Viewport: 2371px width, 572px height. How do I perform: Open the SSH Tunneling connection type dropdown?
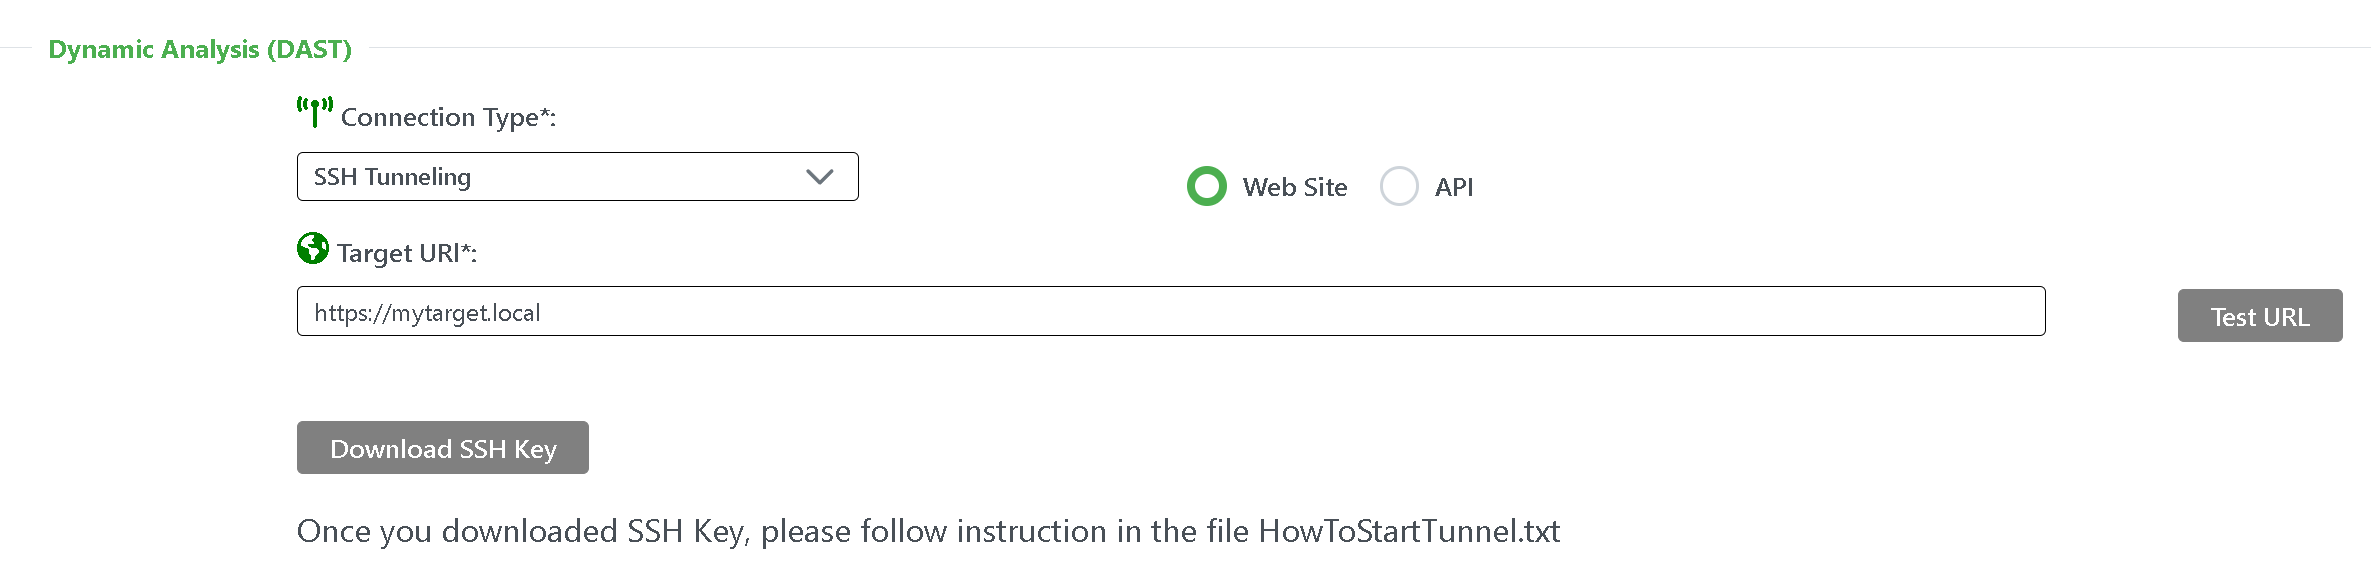pyautogui.click(x=577, y=177)
